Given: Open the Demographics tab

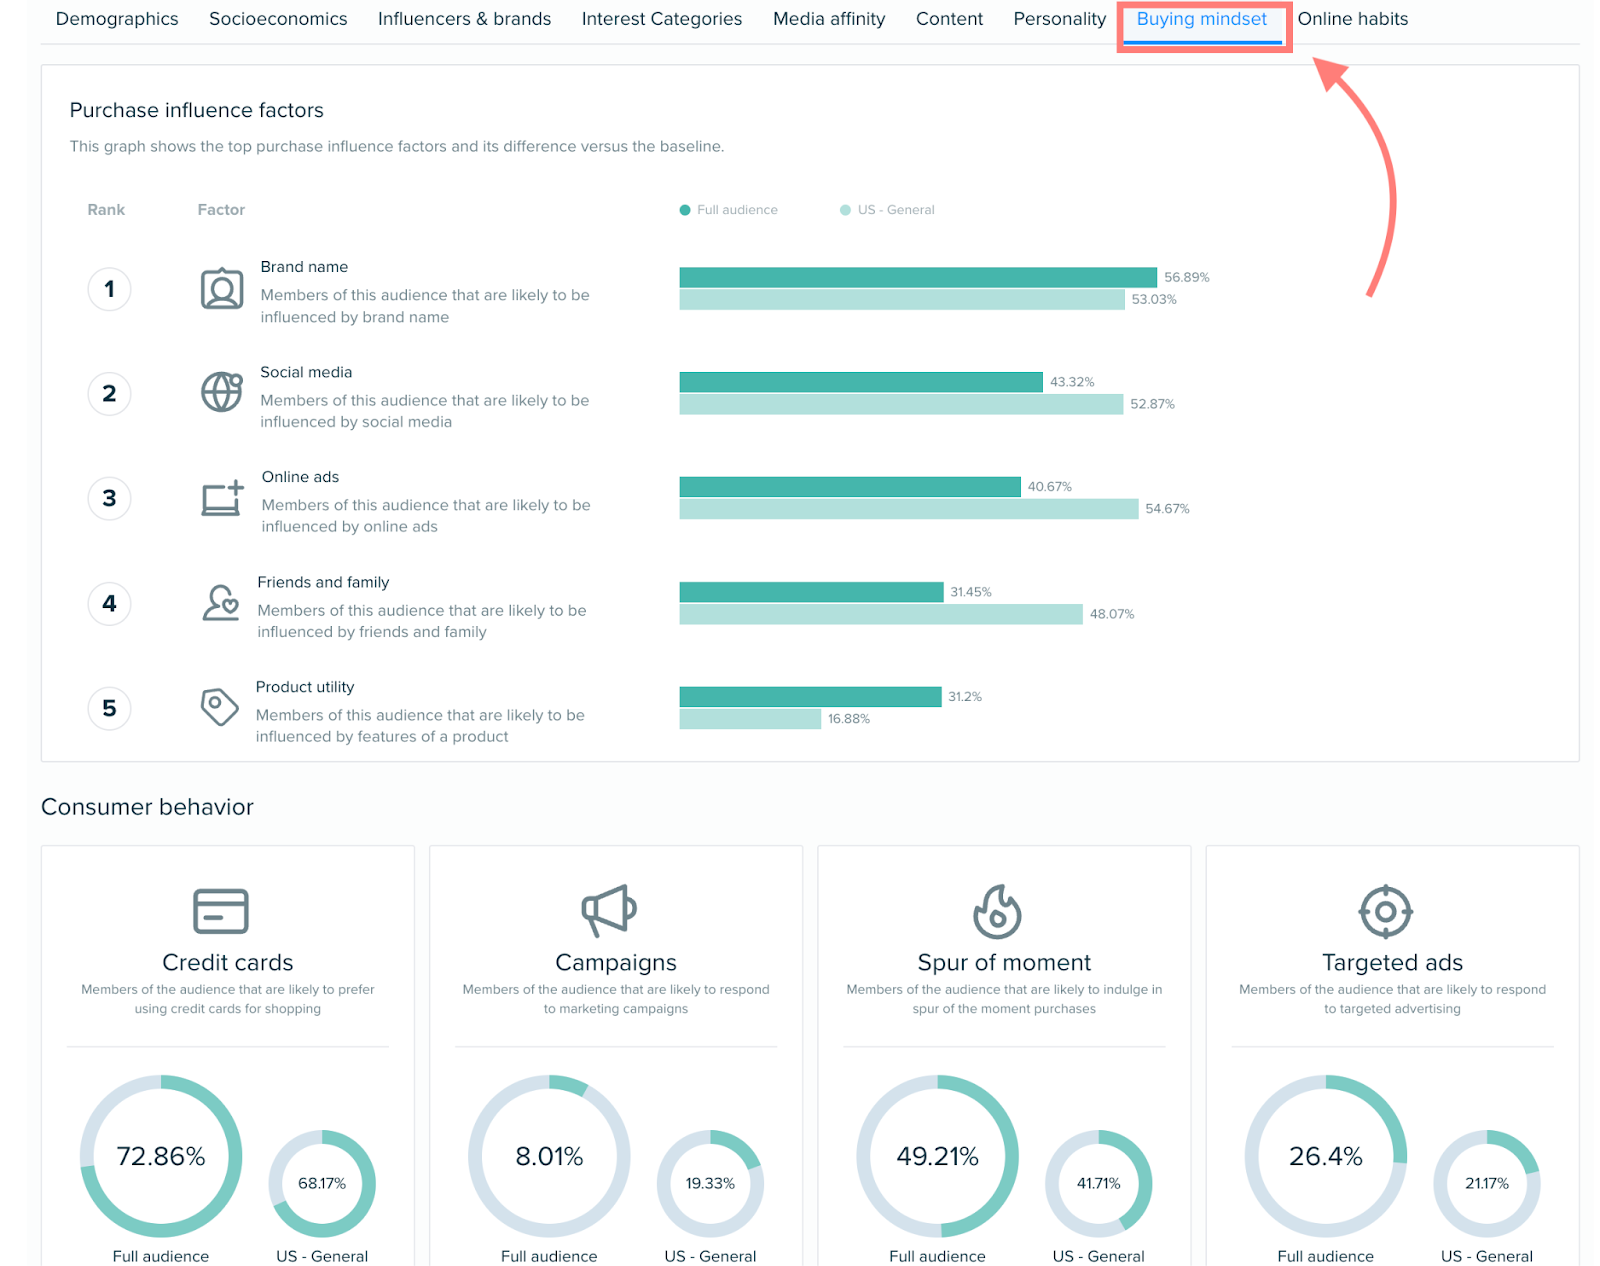Looking at the screenshot, I should (117, 19).
